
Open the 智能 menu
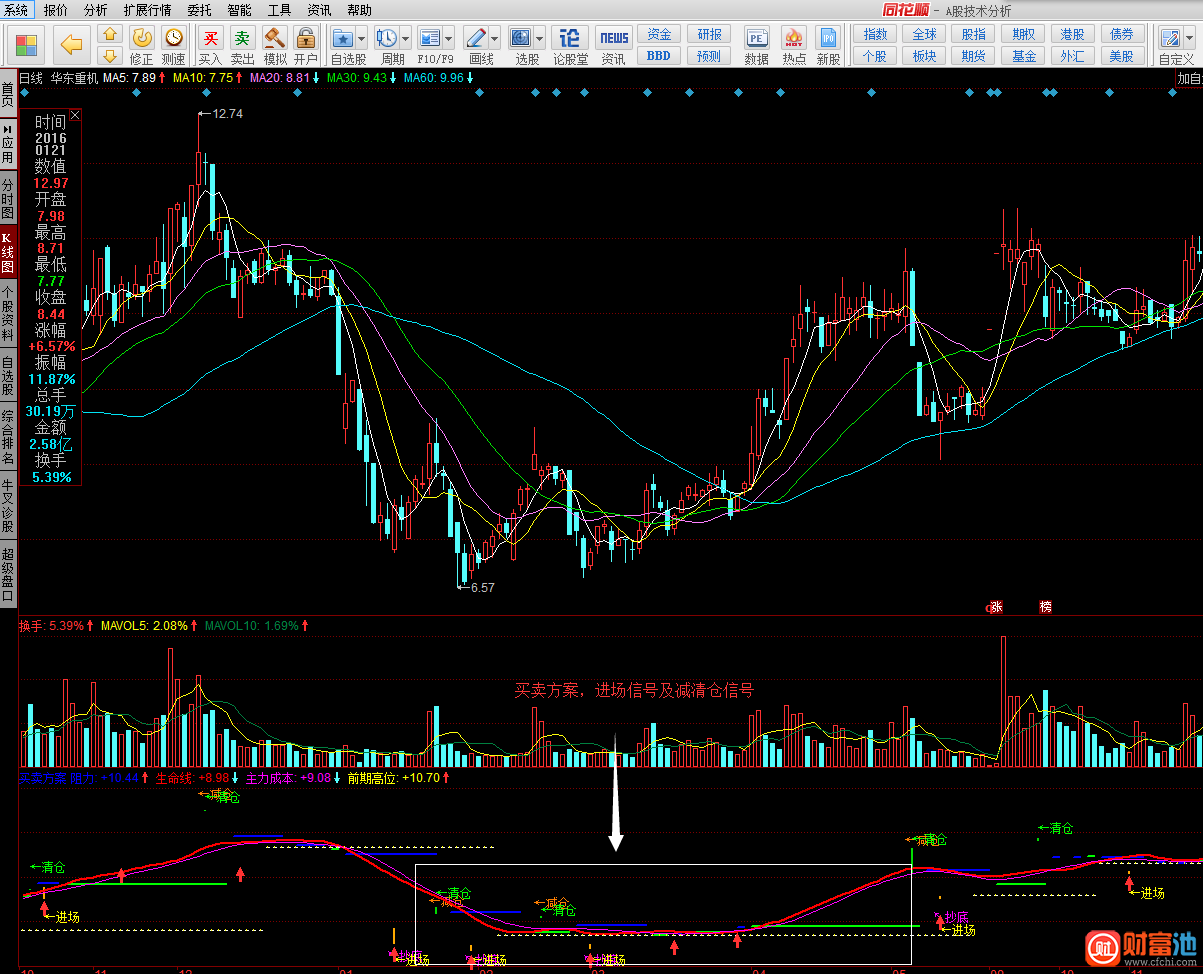pyautogui.click(x=239, y=10)
